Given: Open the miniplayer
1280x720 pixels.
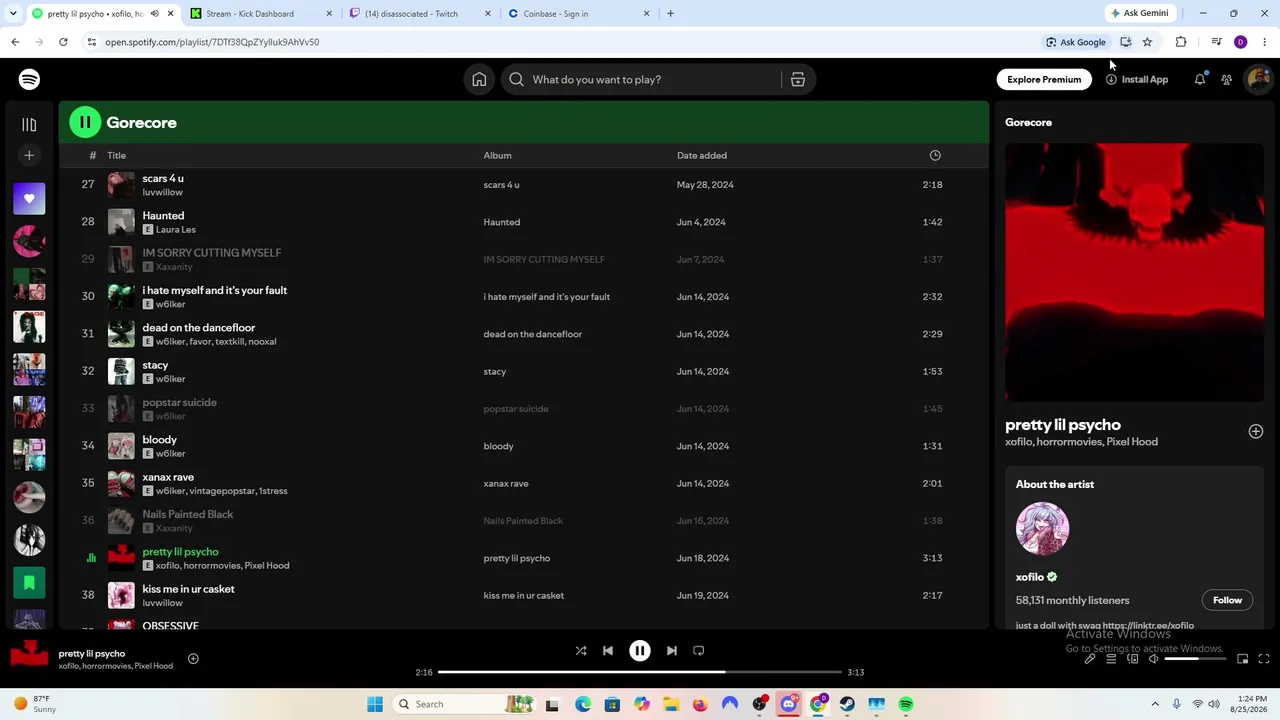Looking at the screenshot, I should (1243, 659).
